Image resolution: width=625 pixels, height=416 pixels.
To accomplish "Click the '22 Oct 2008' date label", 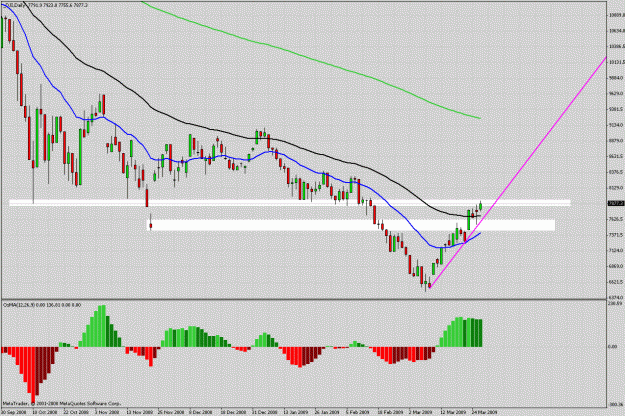I will (77, 412).
